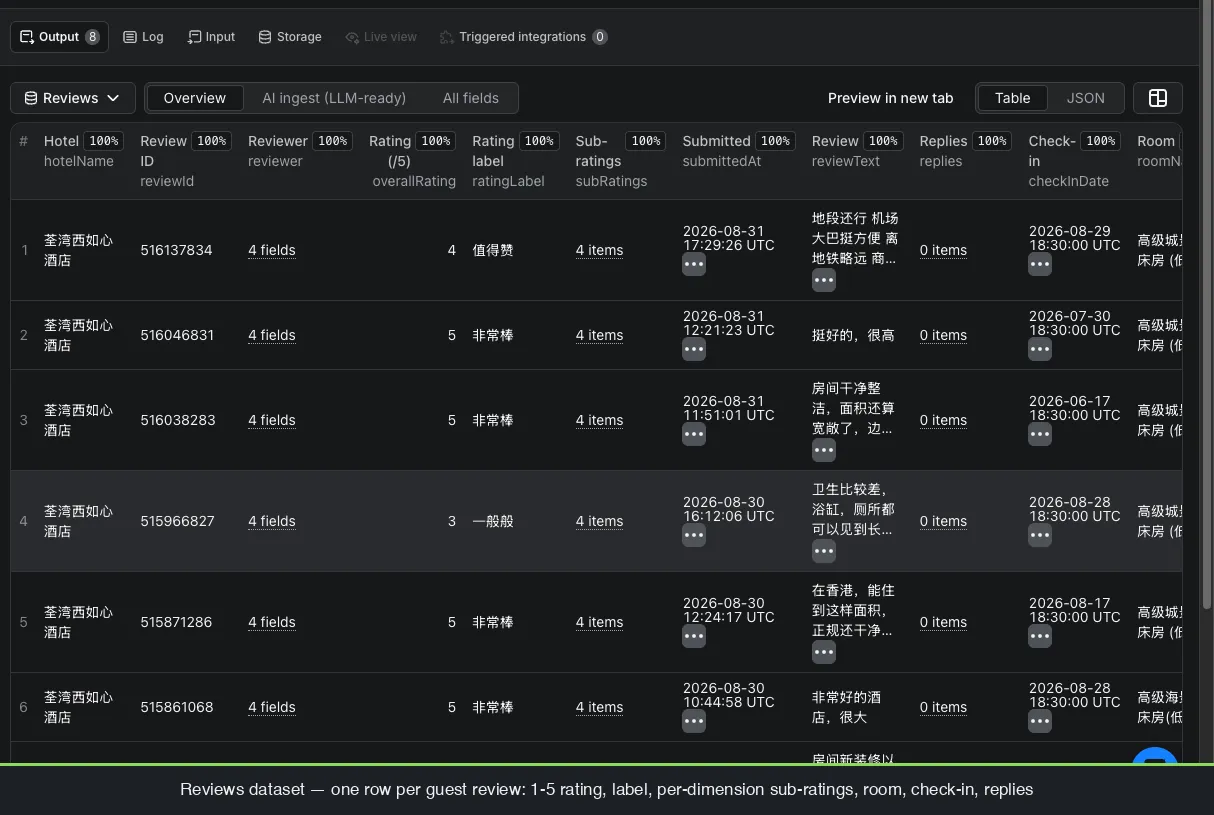This screenshot has height=815, width=1214.
Task: Expand submitted date ellipsis in row 6
Action: [694, 721]
